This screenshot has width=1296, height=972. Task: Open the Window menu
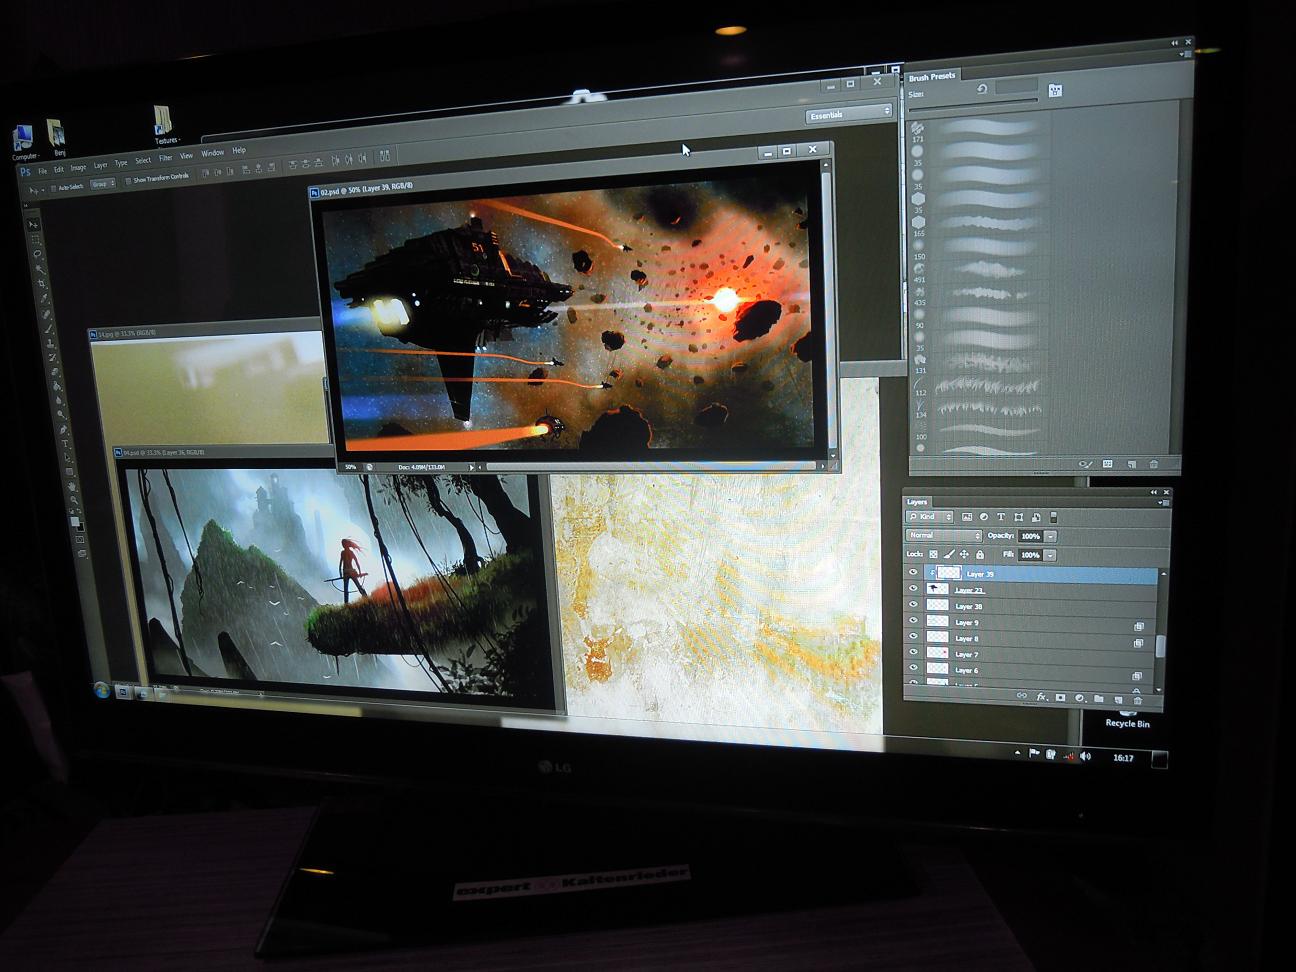[x=212, y=153]
